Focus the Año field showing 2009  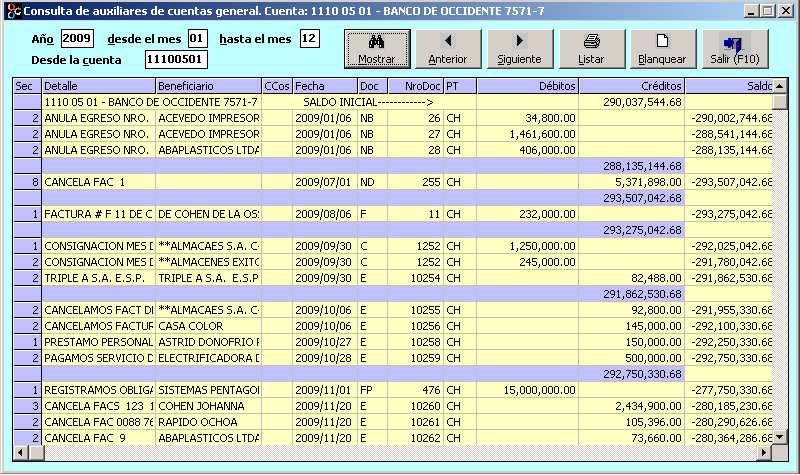tap(77, 38)
